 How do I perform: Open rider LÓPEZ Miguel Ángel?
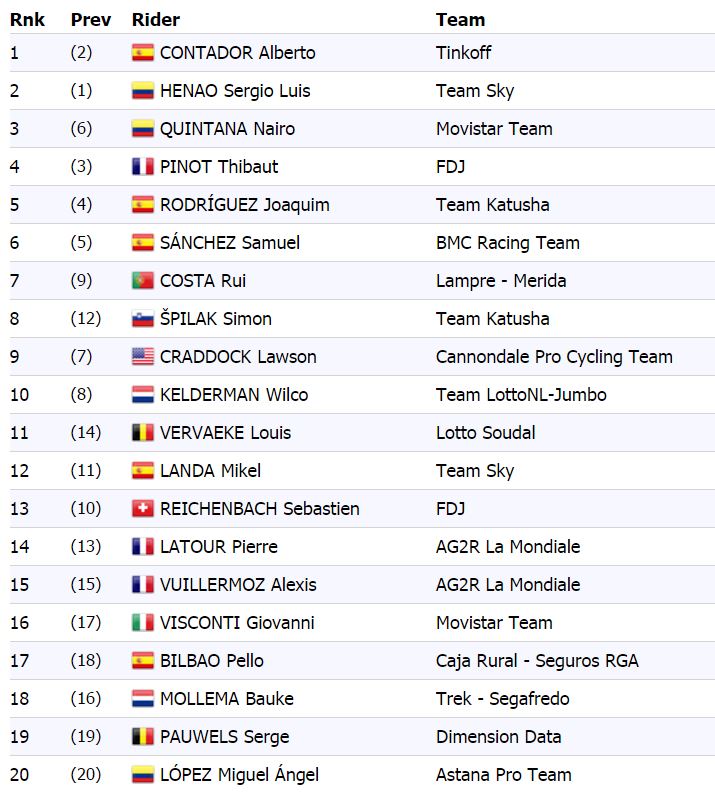click(x=239, y=774)
